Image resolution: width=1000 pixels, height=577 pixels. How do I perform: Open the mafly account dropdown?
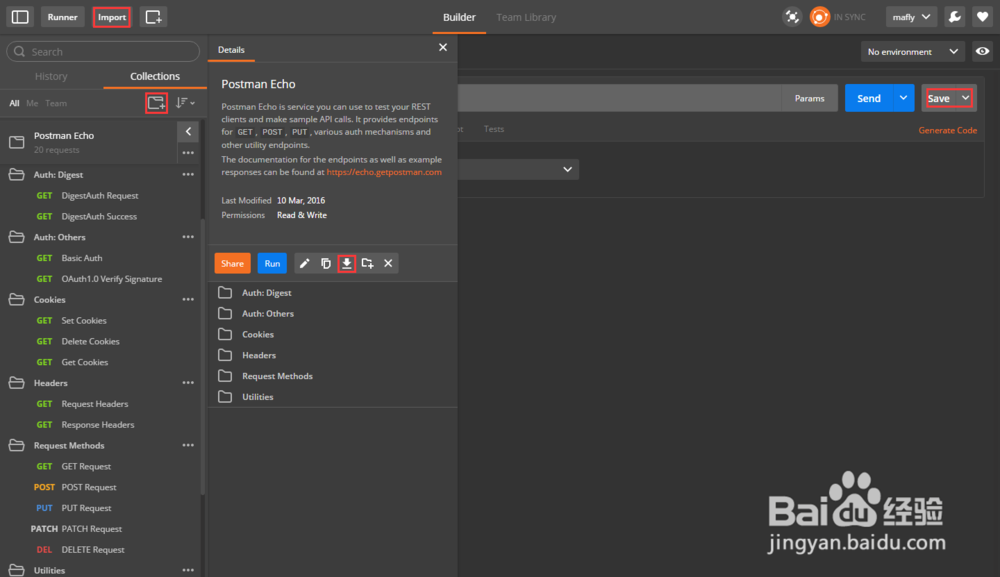click(911, 17)
